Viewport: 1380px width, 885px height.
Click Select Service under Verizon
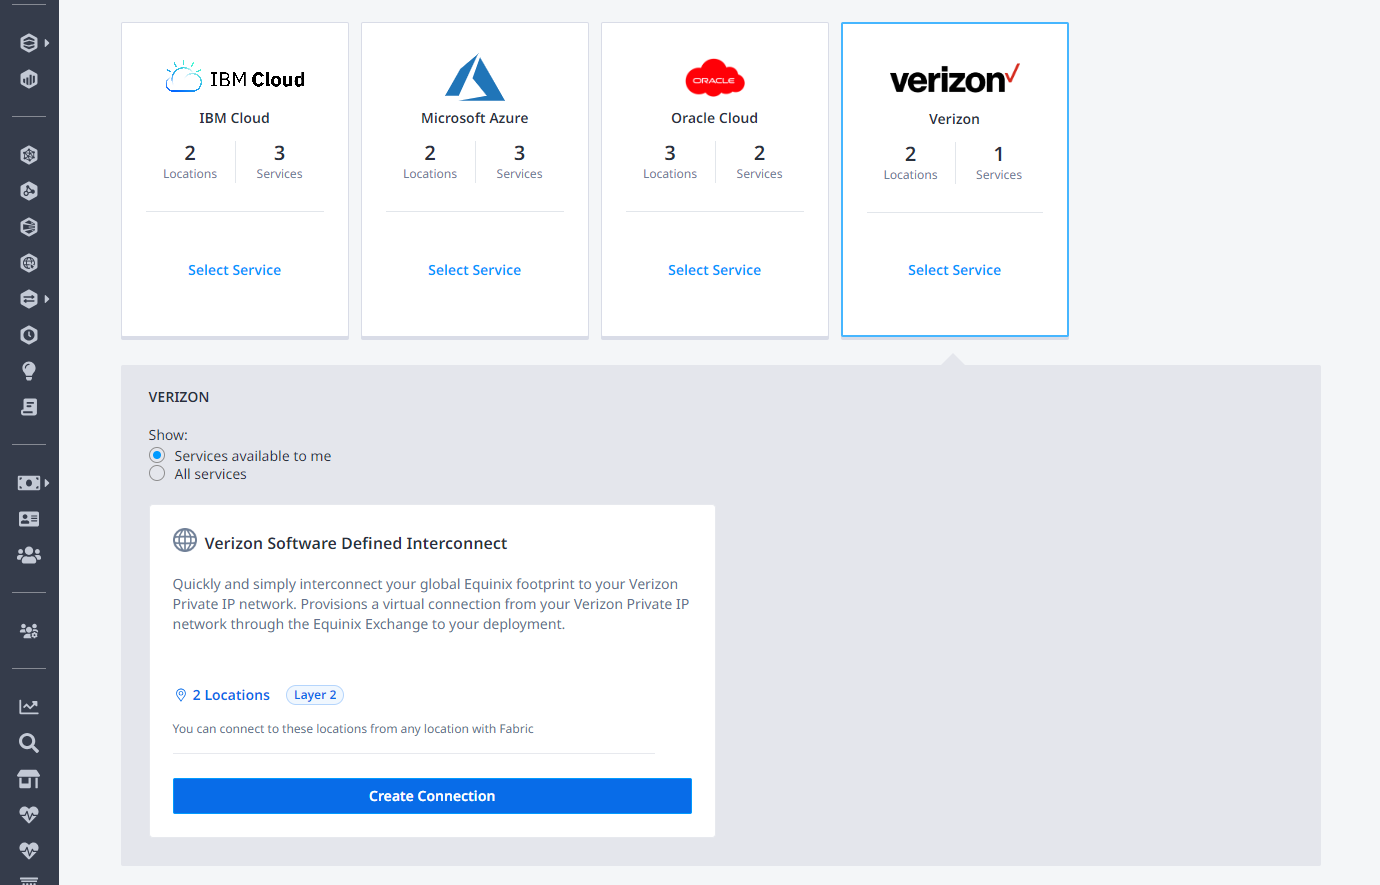point(955,270)
